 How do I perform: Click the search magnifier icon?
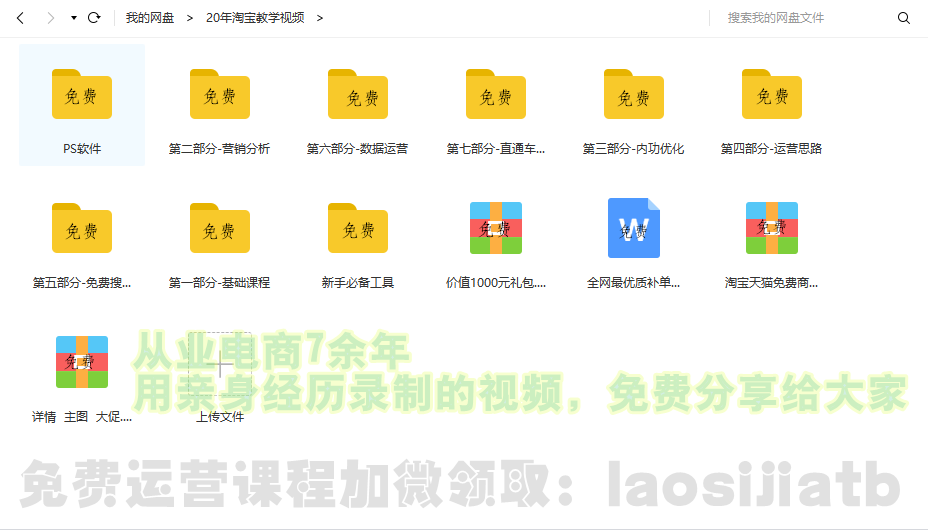[x=904, y=18]
